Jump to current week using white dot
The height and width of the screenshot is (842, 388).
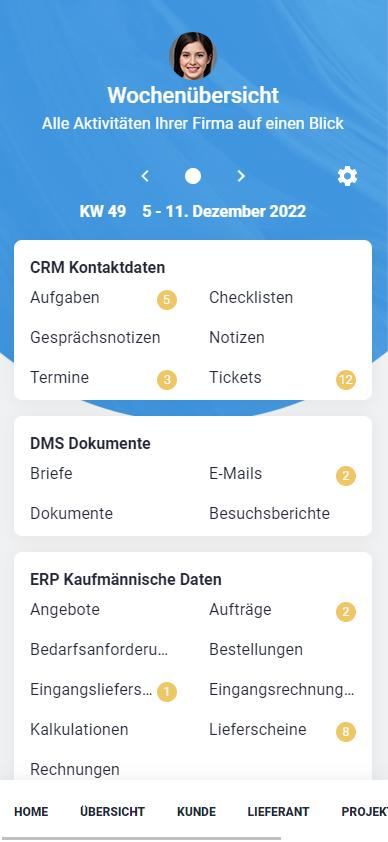tap(193, 176)
